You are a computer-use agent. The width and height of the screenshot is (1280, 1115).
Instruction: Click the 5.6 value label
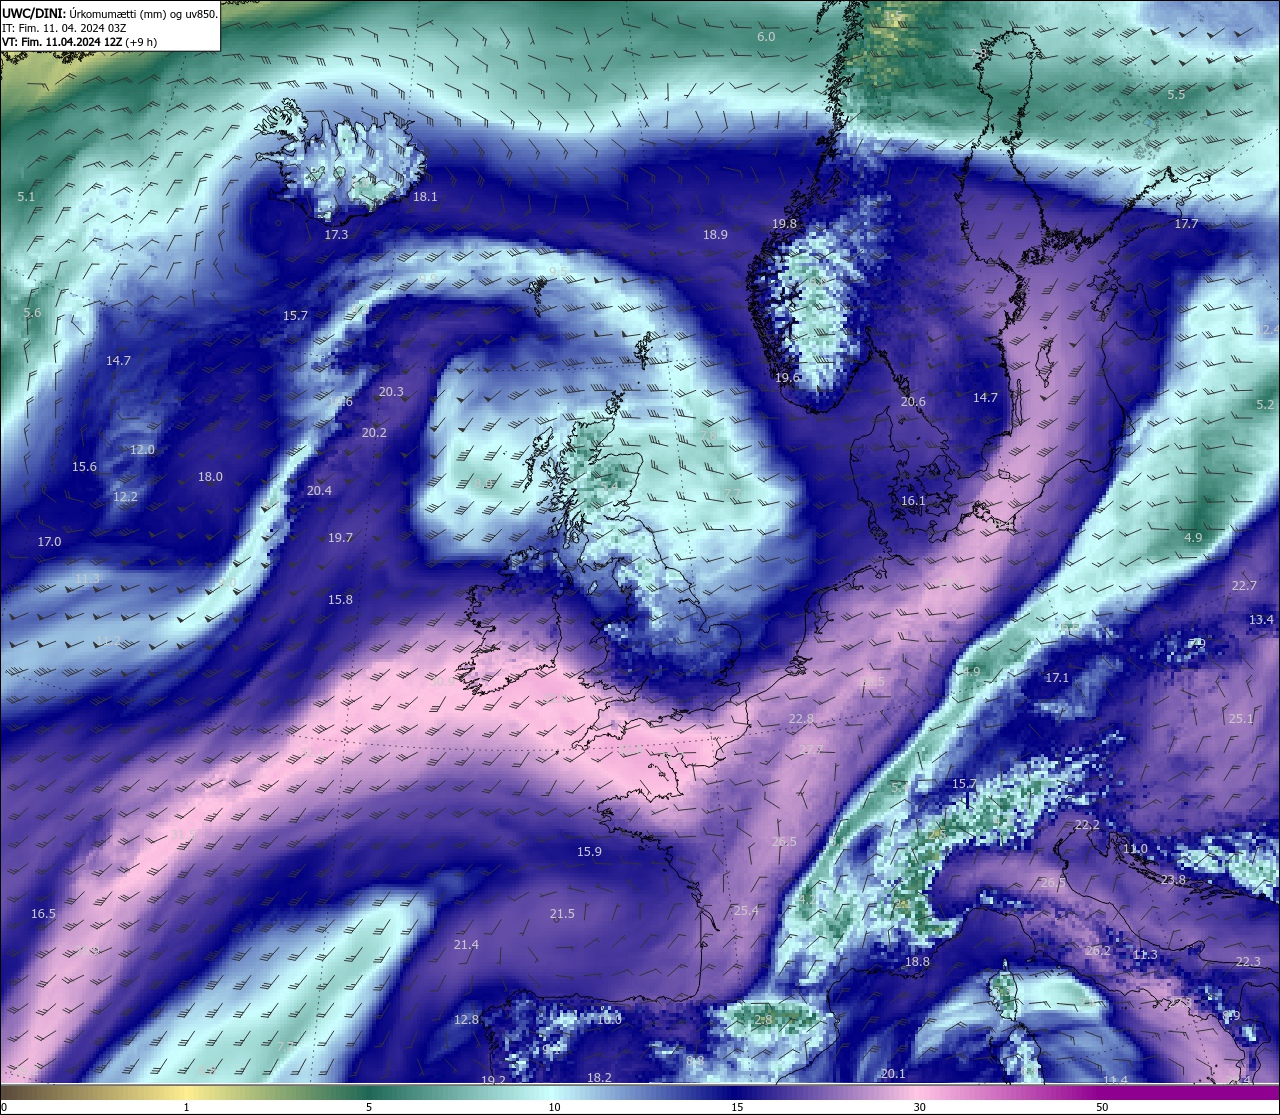[32, 313]
